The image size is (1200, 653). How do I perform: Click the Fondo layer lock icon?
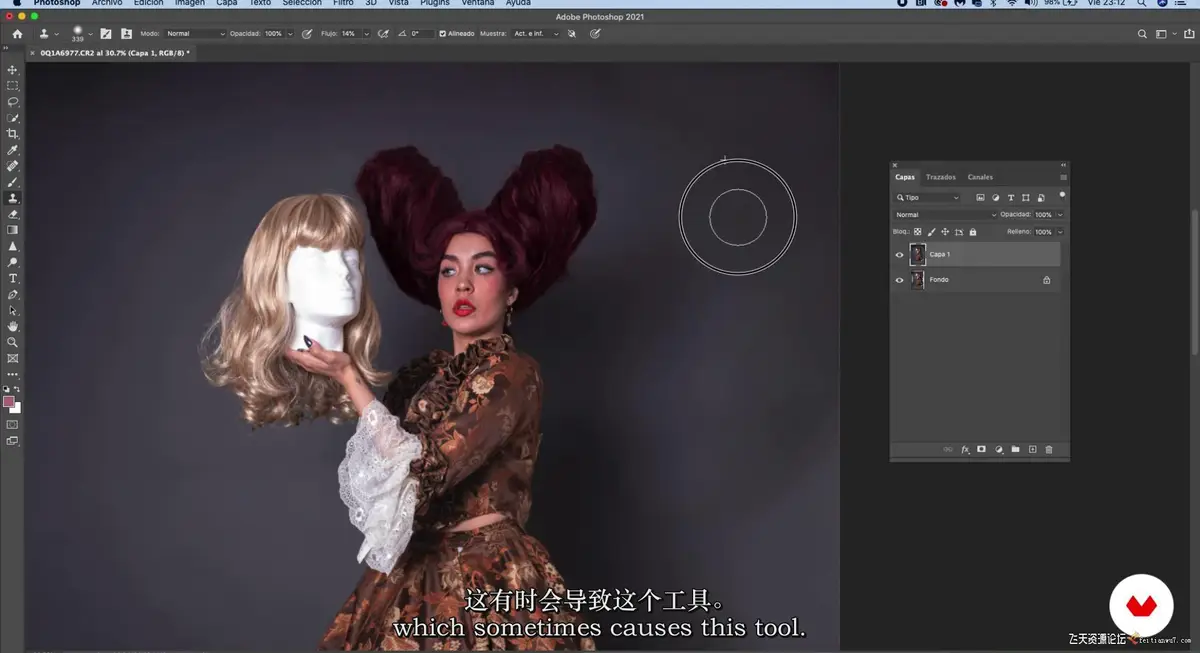(x=1047, y=280)
